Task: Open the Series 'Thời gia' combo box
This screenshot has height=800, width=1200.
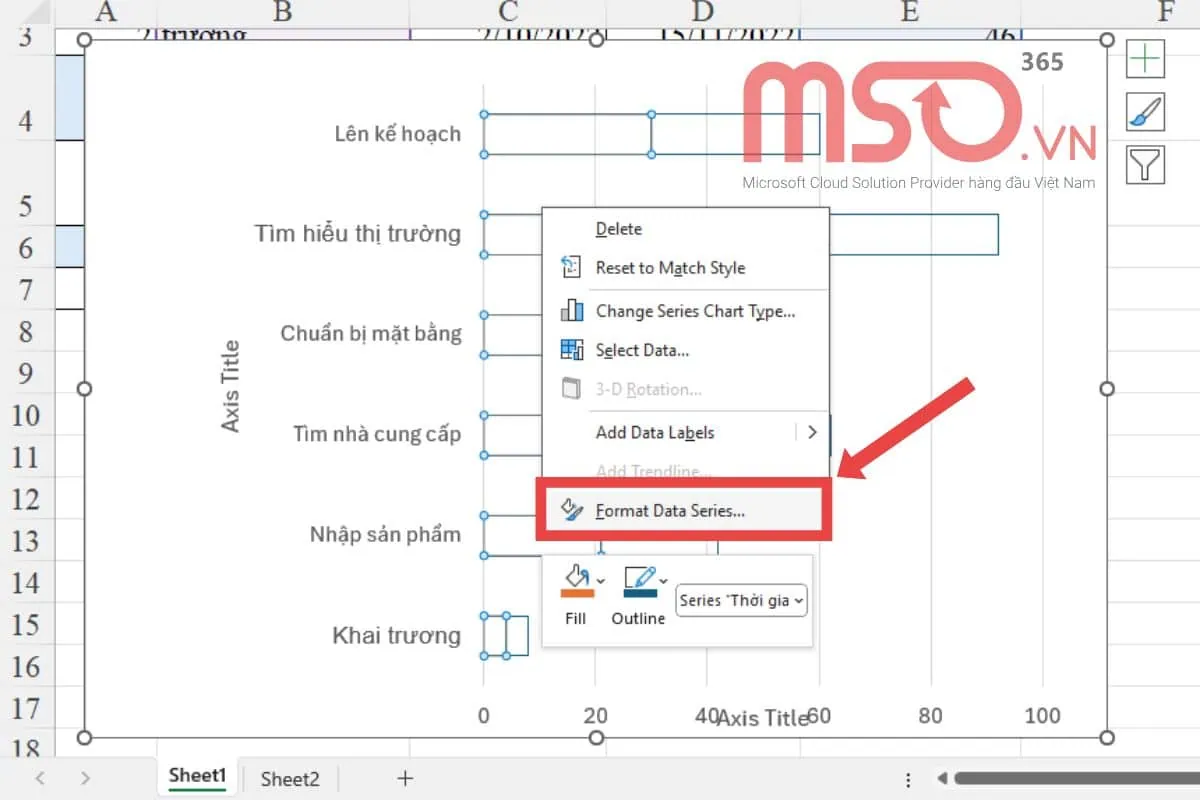Action: (x=741, y=600)
